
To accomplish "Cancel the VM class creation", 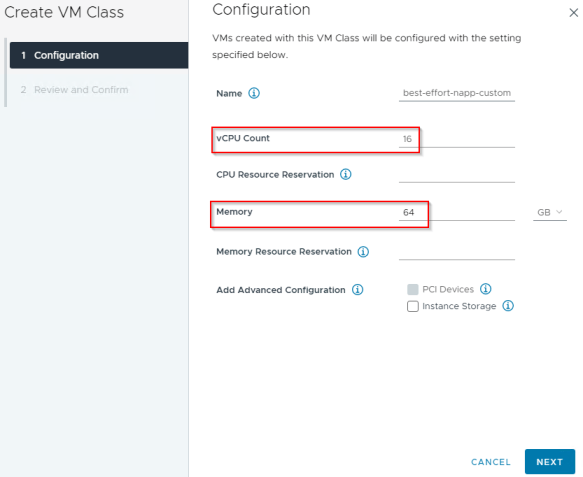I will (491, 462).
